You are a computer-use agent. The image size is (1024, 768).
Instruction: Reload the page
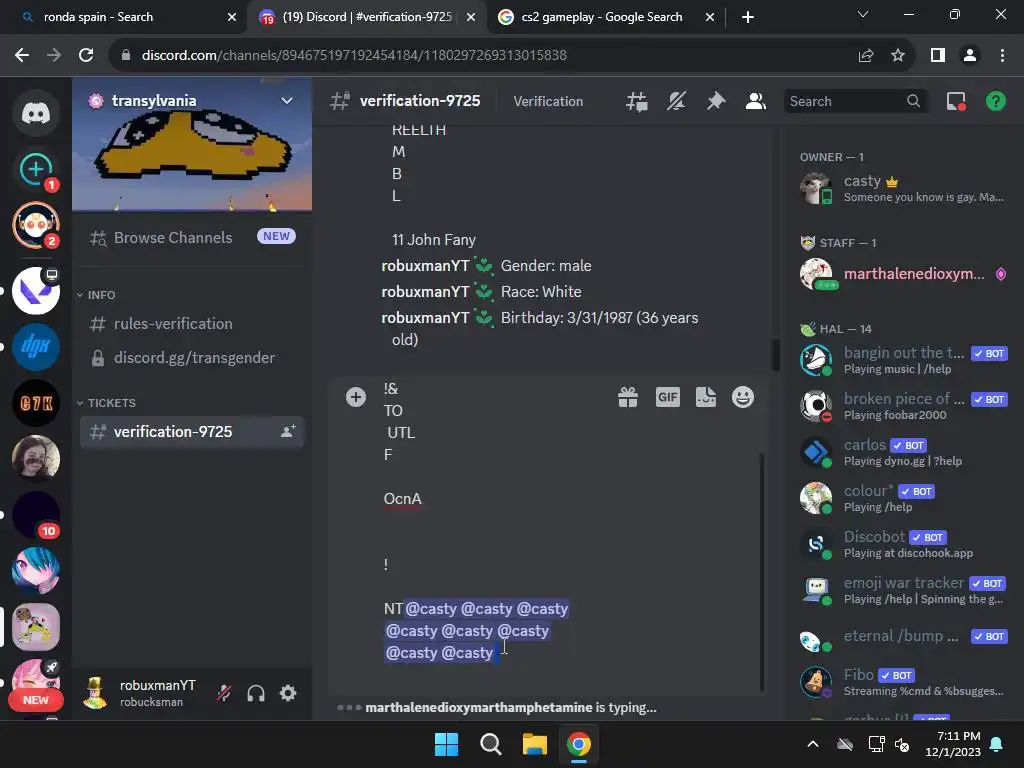(x=86, y=56)
